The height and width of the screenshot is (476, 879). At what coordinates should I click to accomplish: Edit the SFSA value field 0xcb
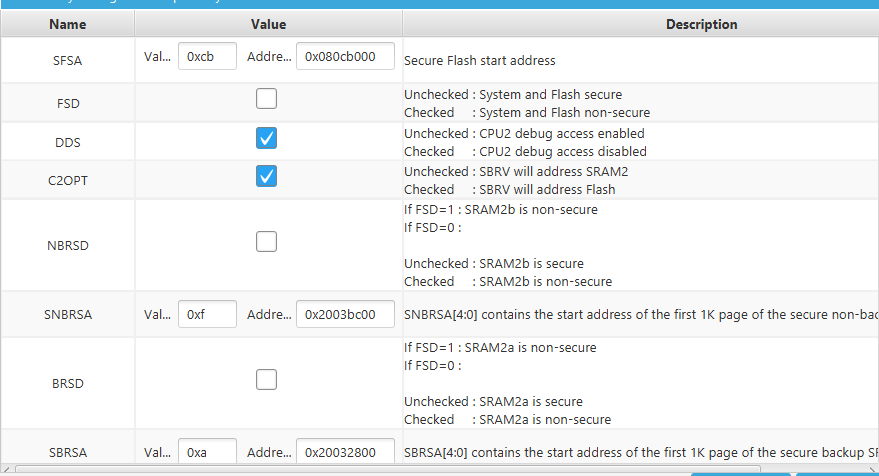[x=207, y=56]
